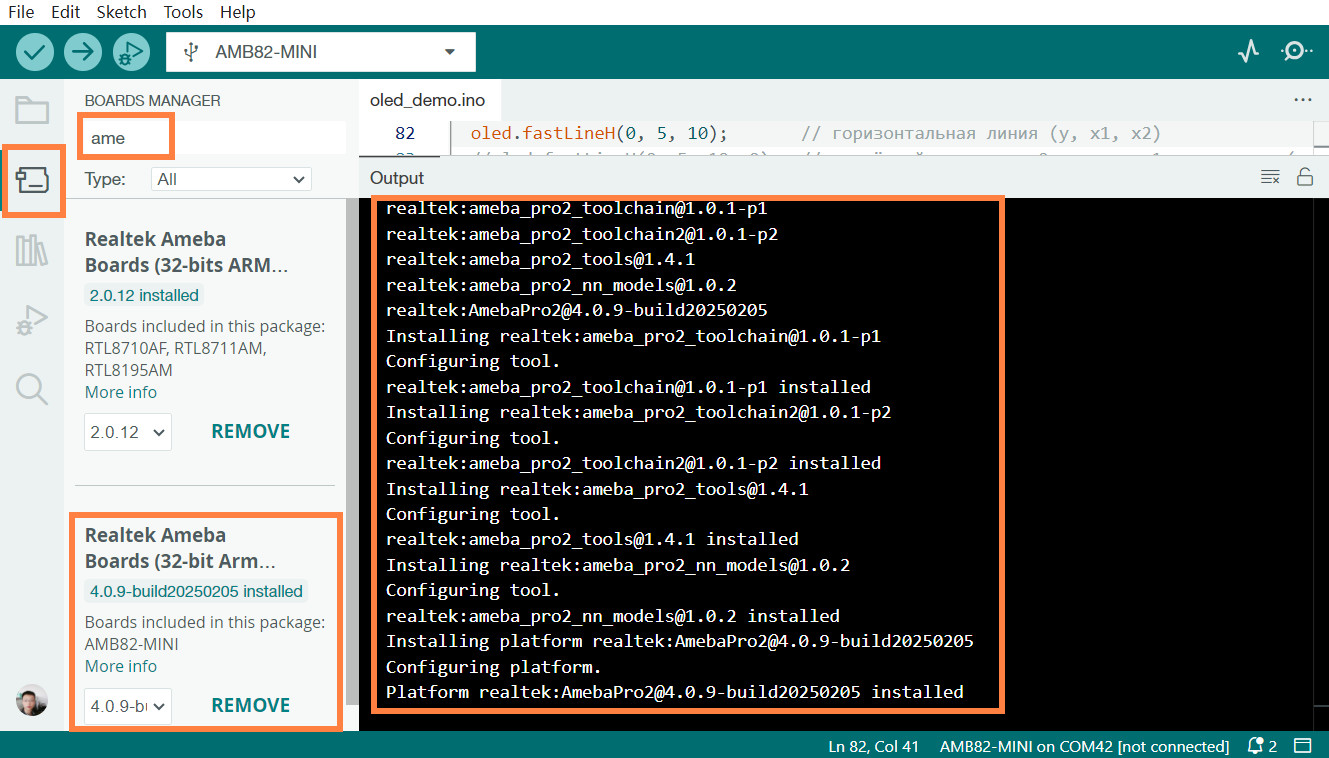Viewport: 1329px width, 758px height.
Task: Click the user profile avatar
Action: pyautogui.click(x=32, y=700)
